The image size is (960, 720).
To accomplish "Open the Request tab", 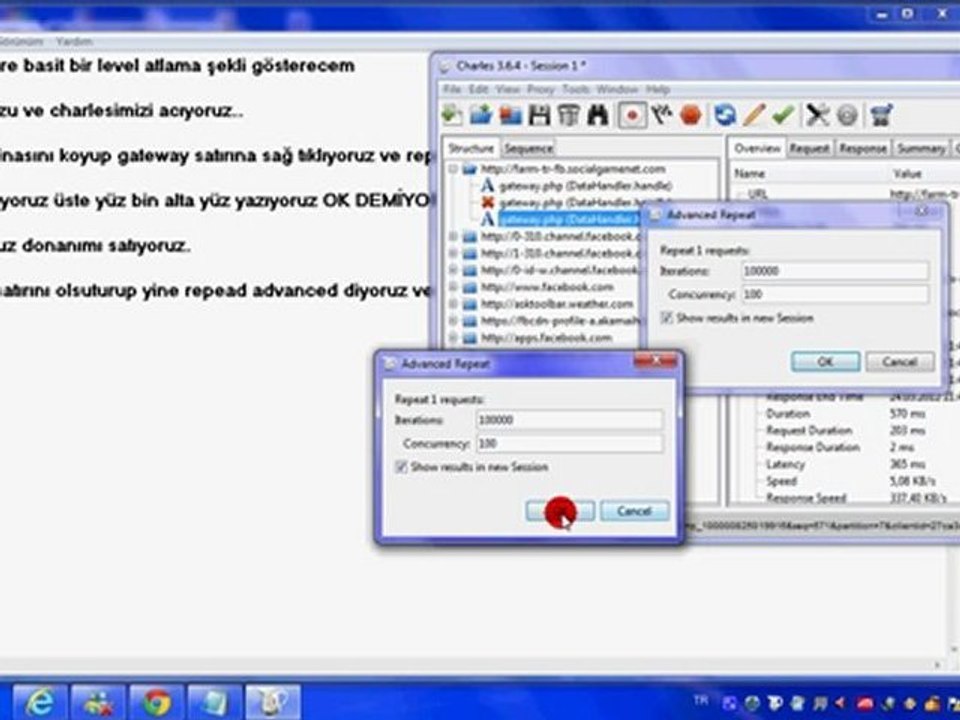I will click(x=809, y=148).
